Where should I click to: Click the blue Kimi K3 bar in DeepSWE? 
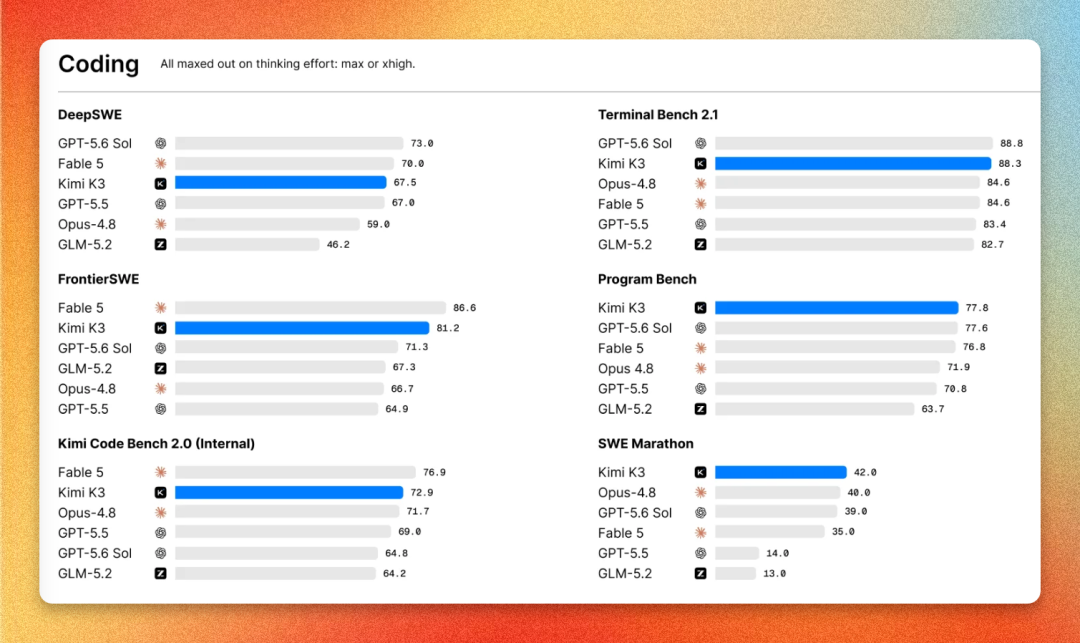click(x=280, y=182)
